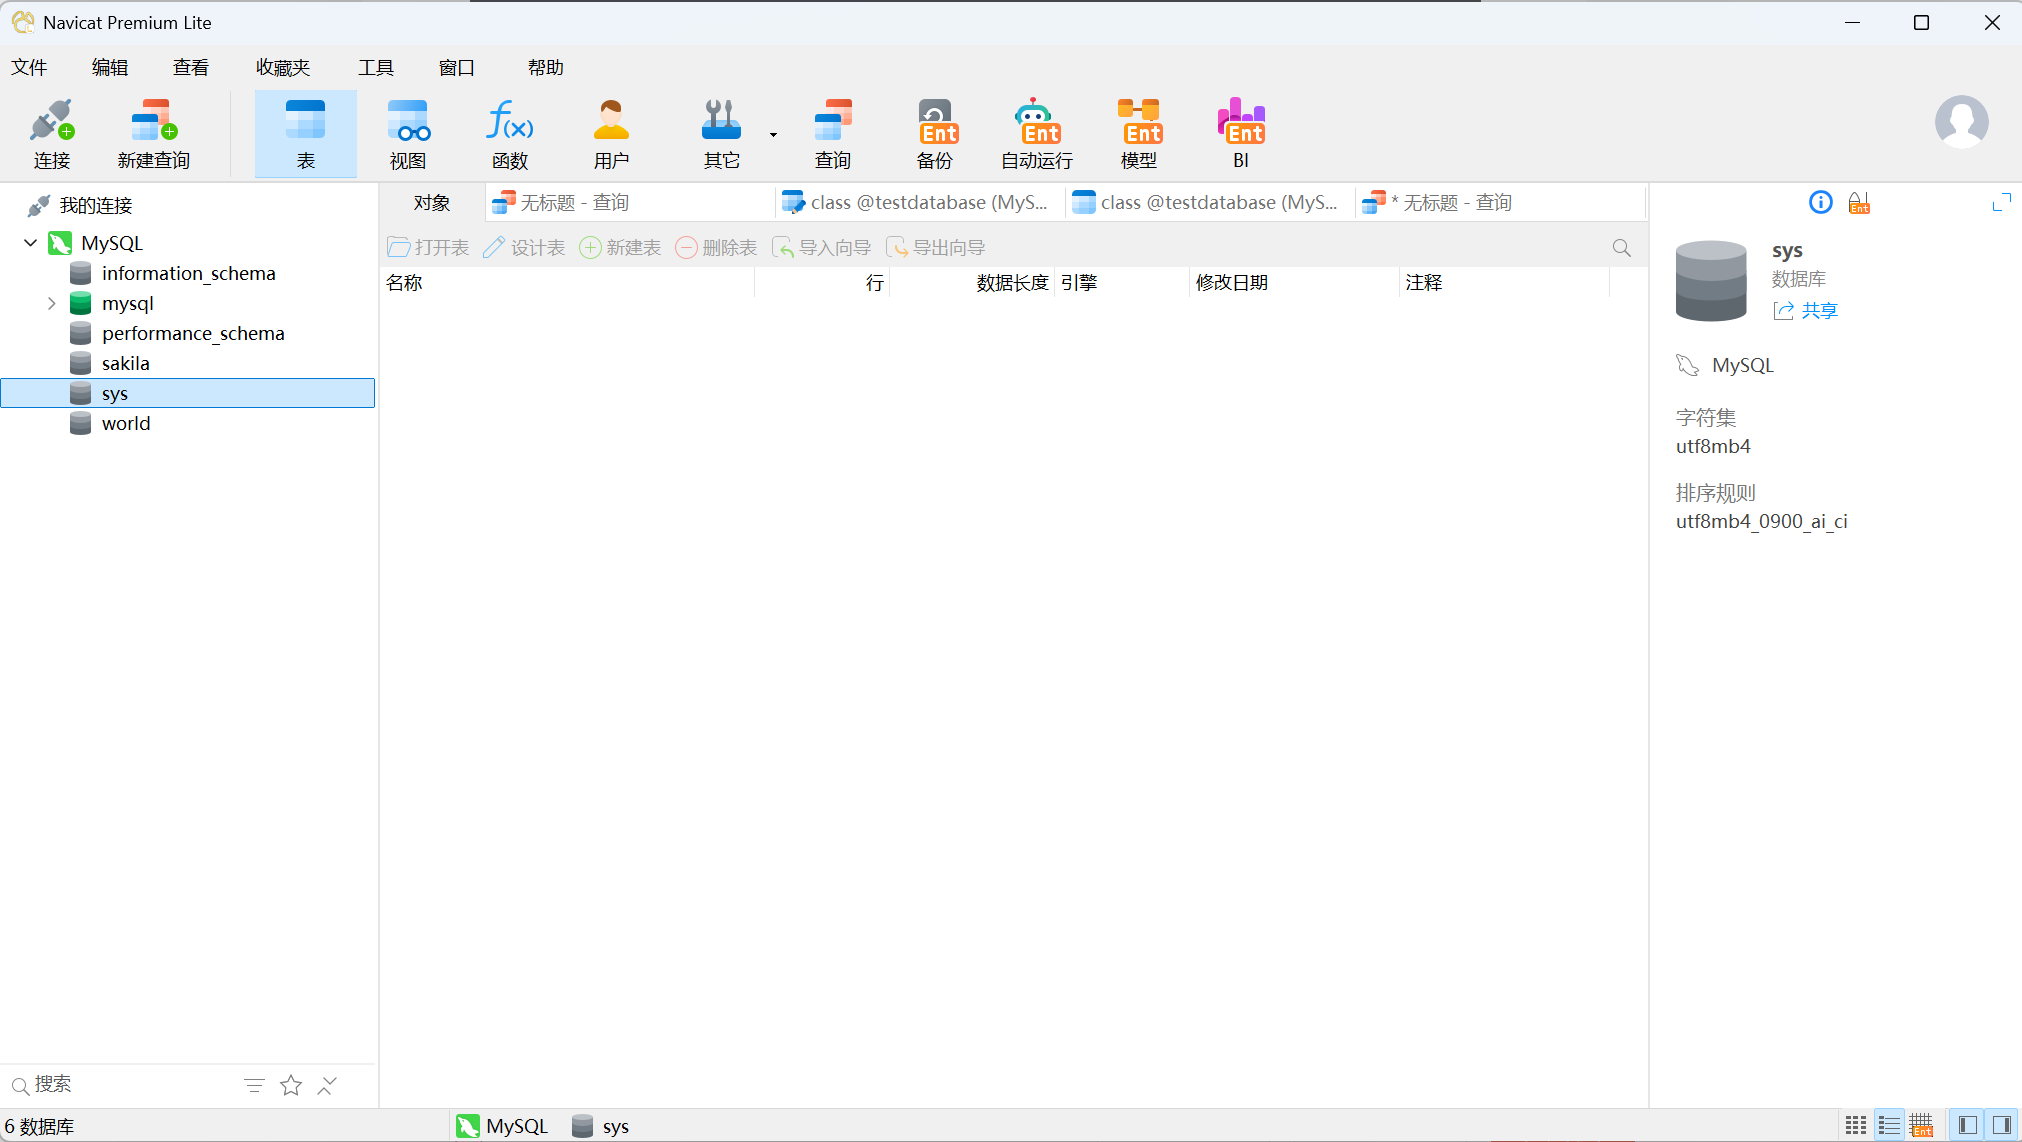
Task: Open the Function (函数) objects icon
Action: point(510,133)
